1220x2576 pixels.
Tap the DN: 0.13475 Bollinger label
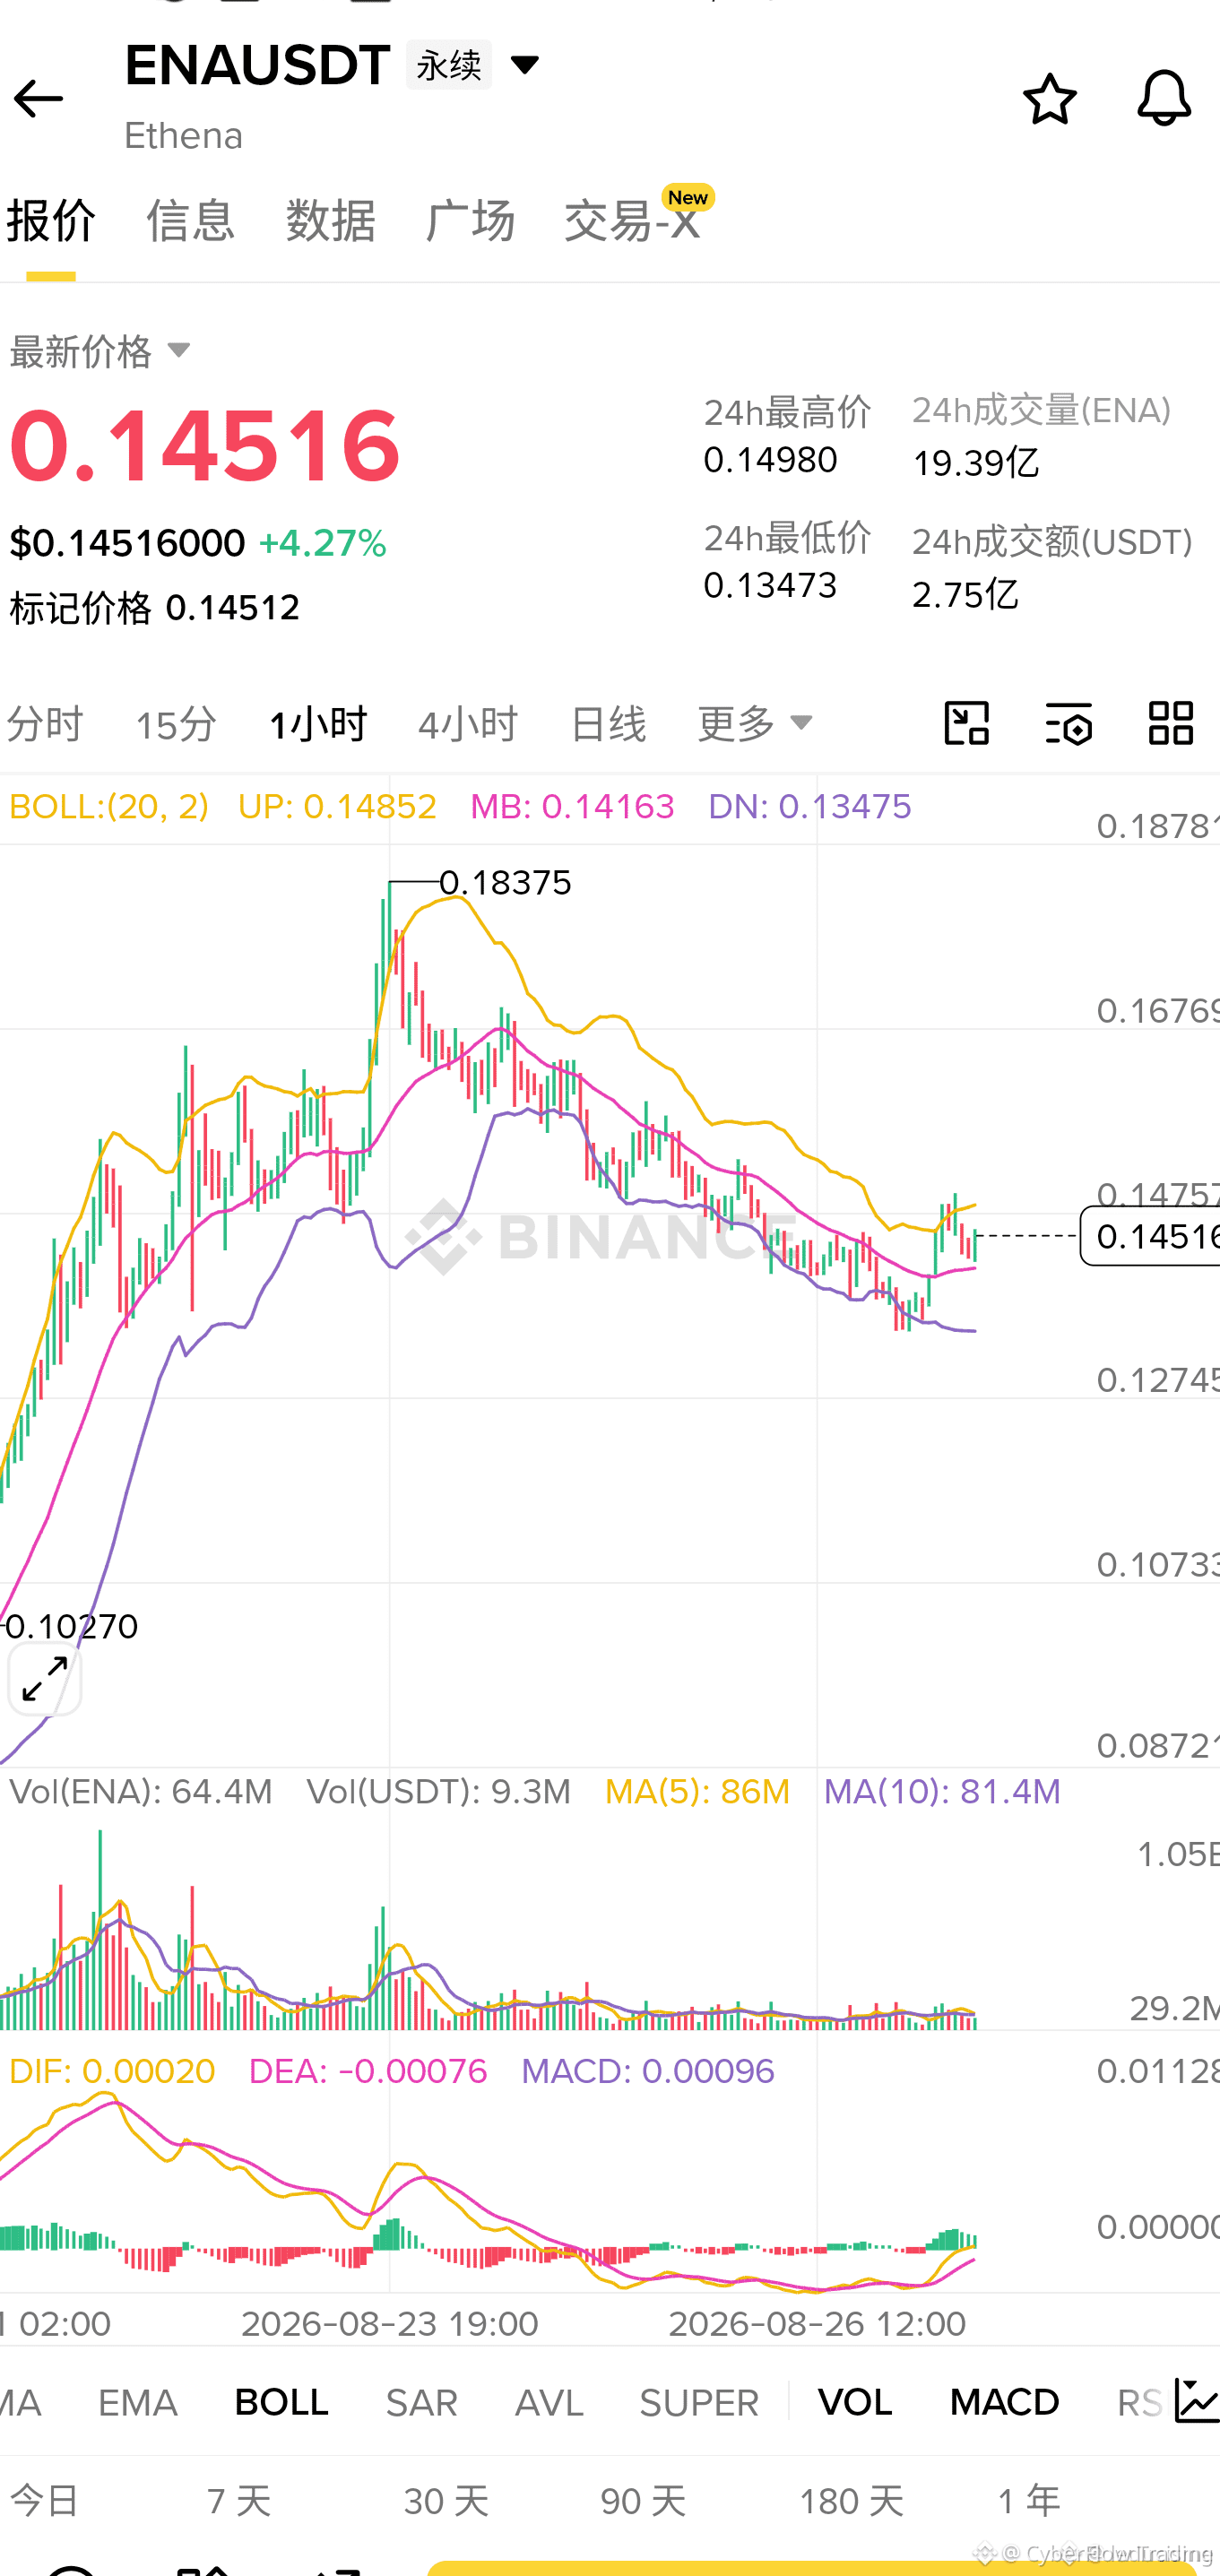pyautogui.click(x=810, y=806)
